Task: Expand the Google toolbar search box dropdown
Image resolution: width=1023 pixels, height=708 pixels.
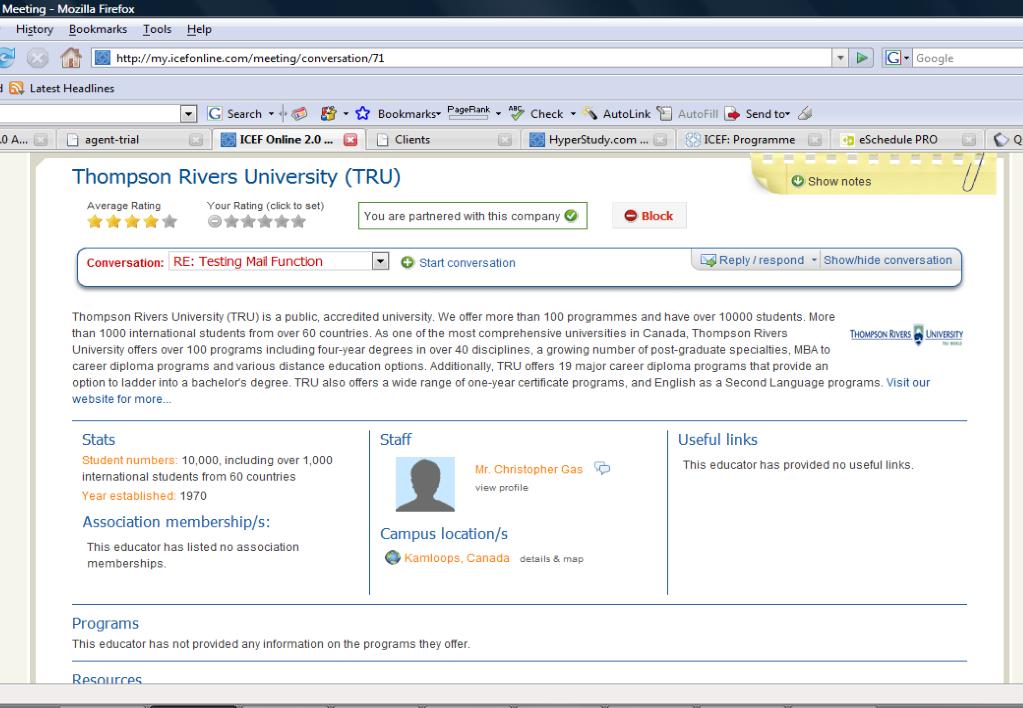Action: coord(189,114)
